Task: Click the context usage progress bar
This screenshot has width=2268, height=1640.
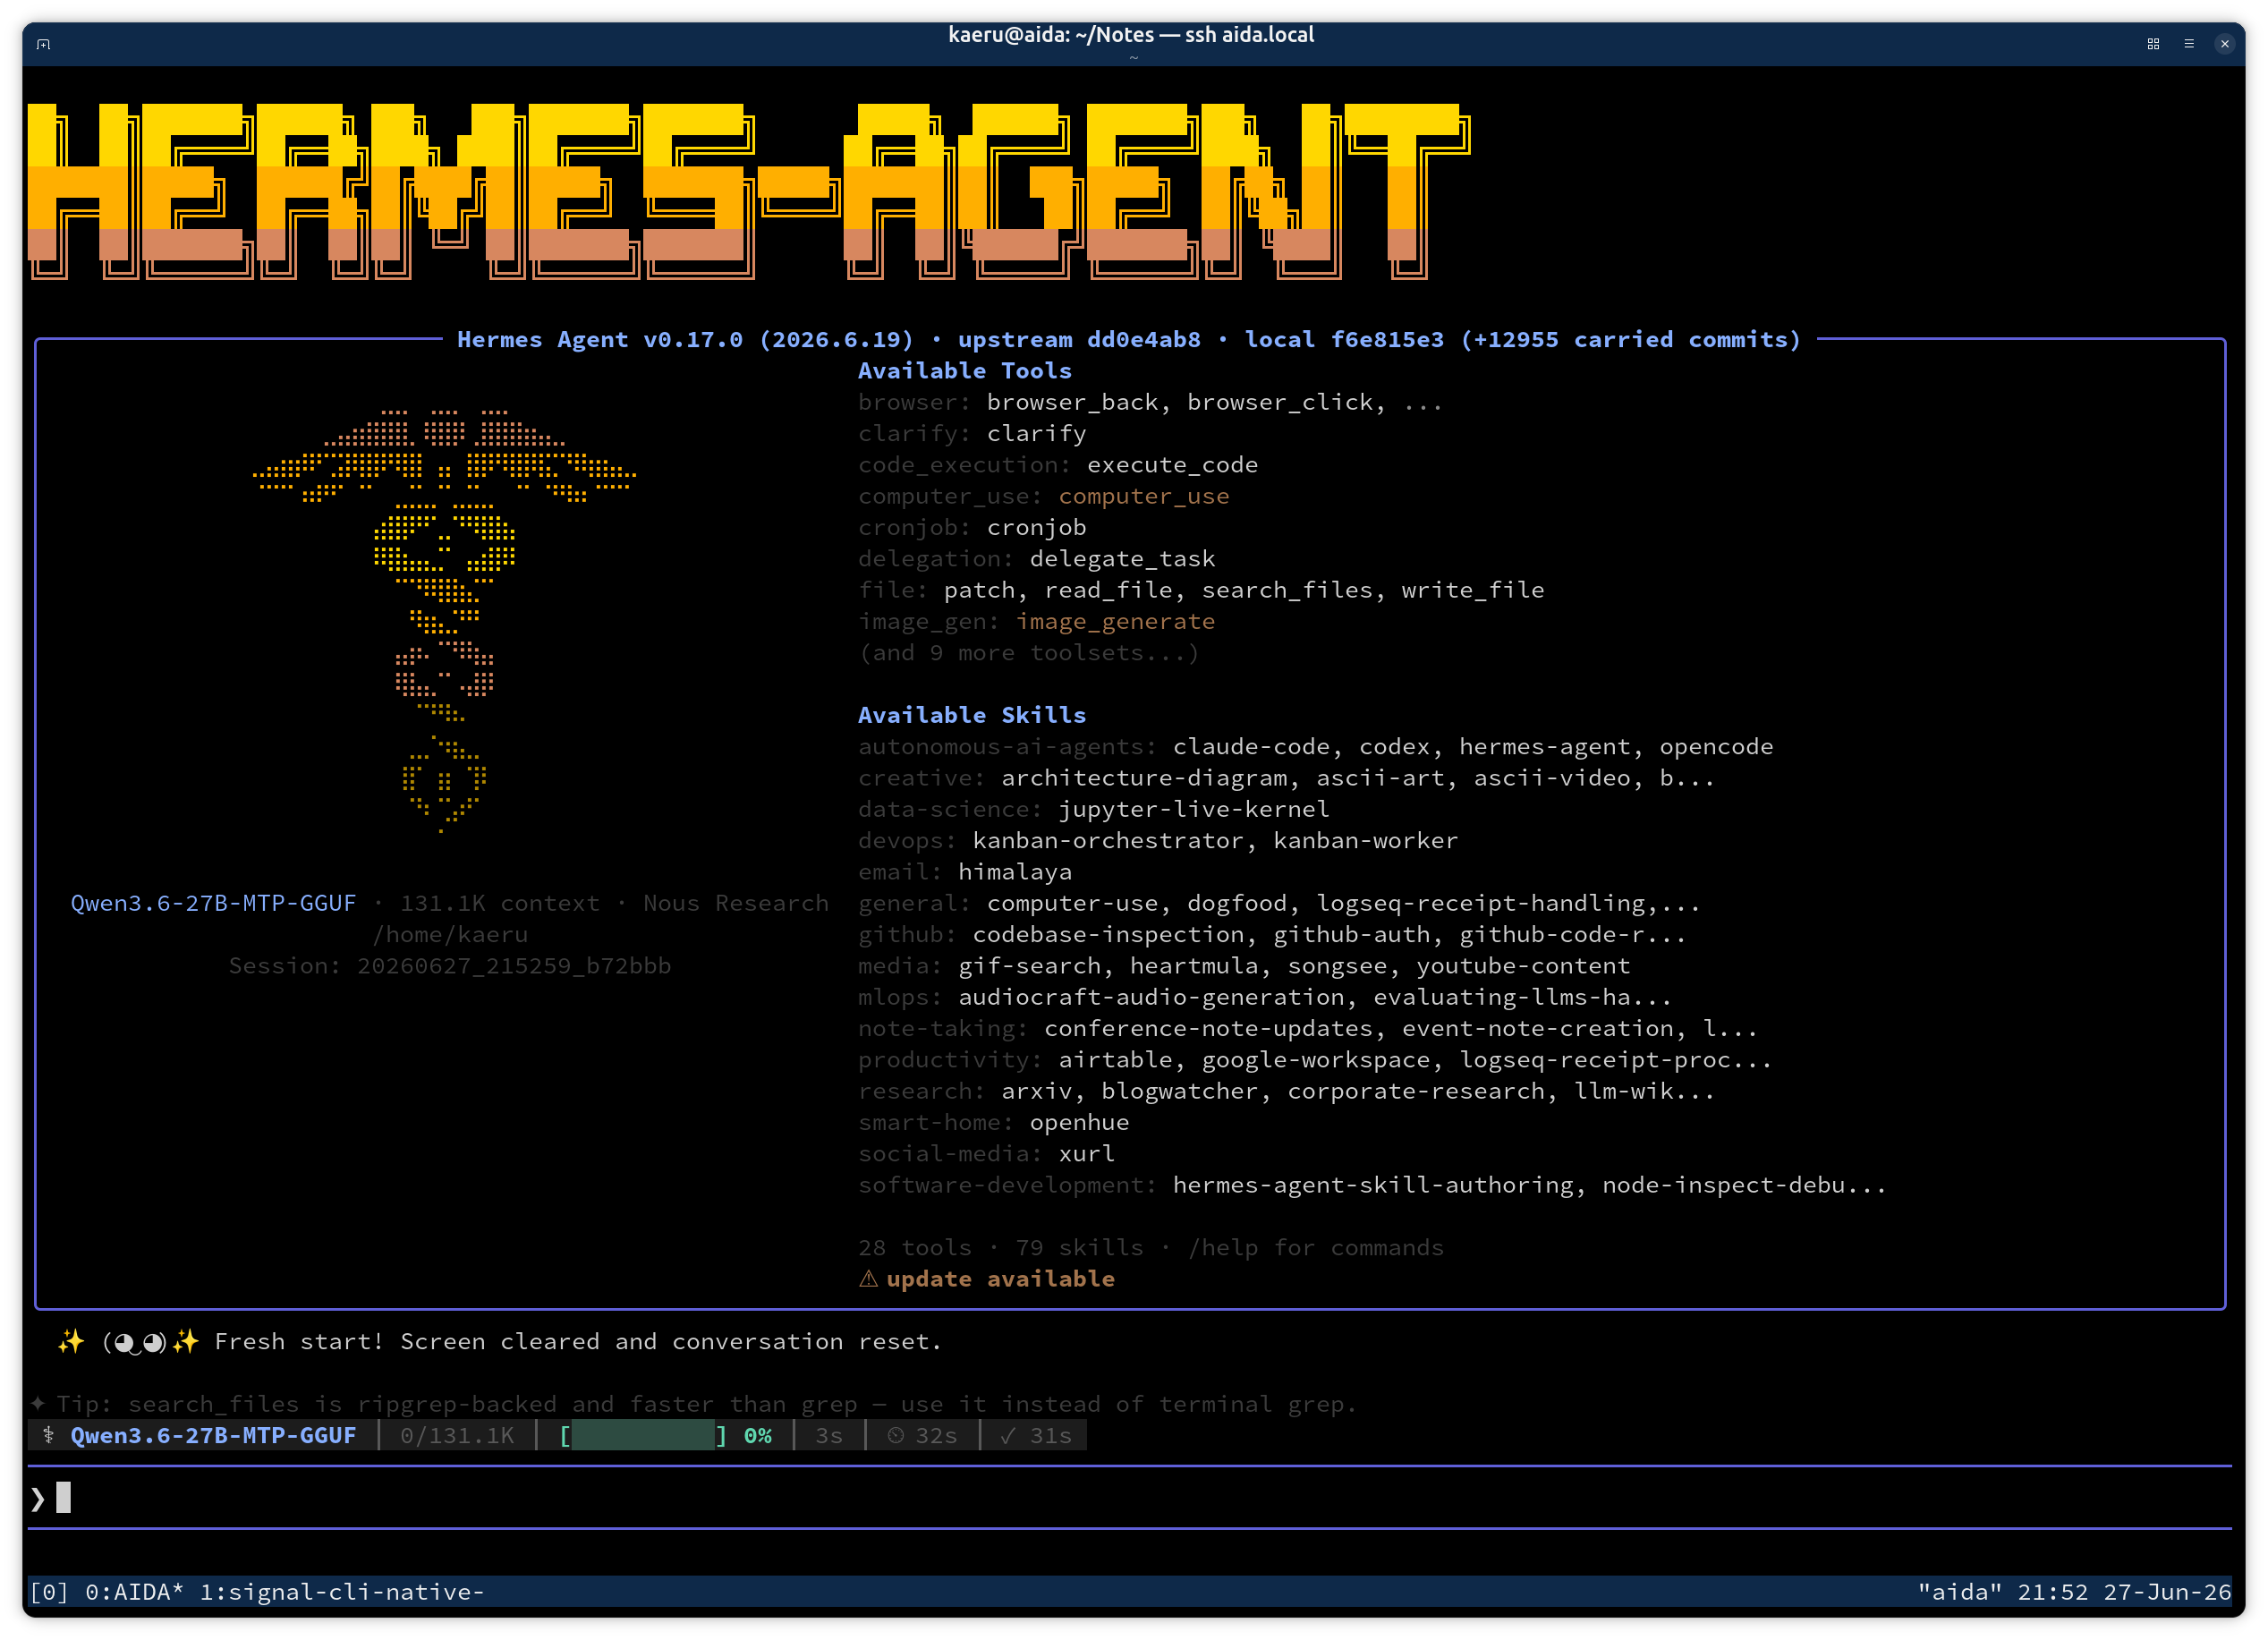Action: (x=644, y=1436)
